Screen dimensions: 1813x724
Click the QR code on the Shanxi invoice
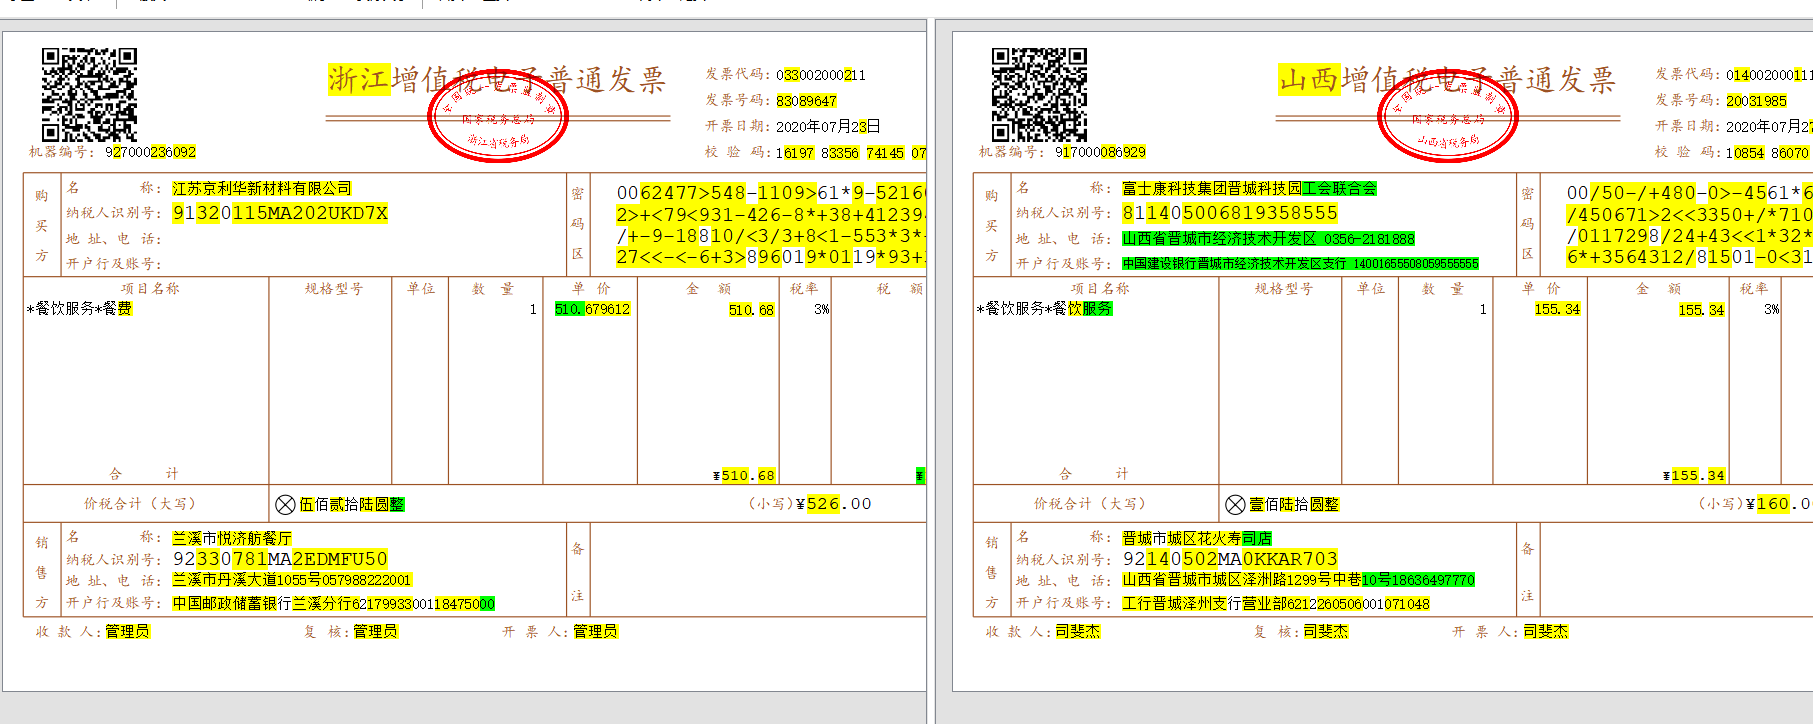pyautogui.click(x=1039, y=95)
